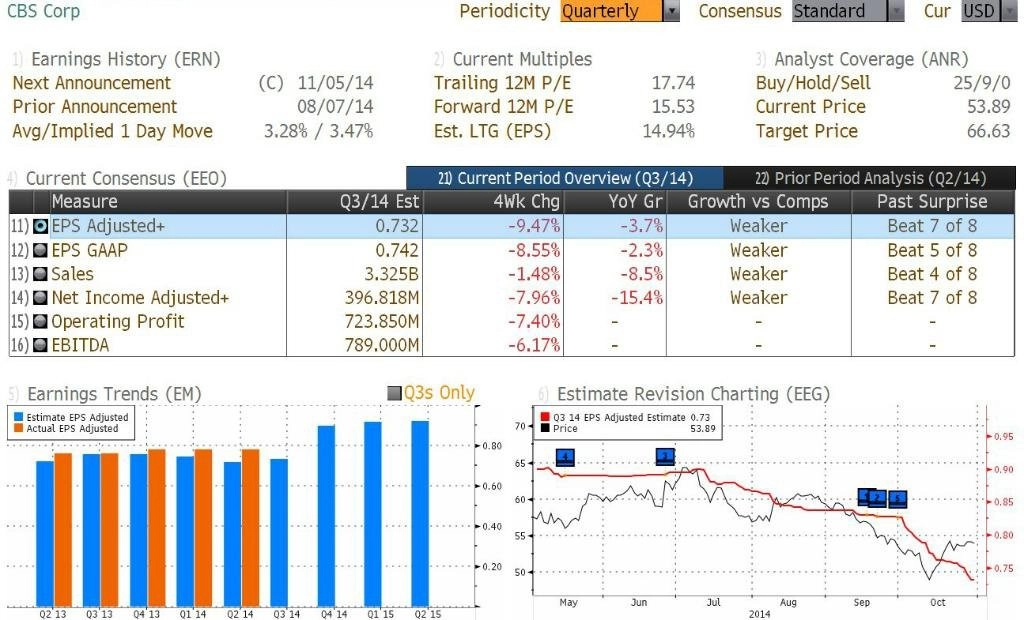Click the EBITDA estimate 789.000M
This screenshot has height=620, width=1024.
(x=381, y=345)
